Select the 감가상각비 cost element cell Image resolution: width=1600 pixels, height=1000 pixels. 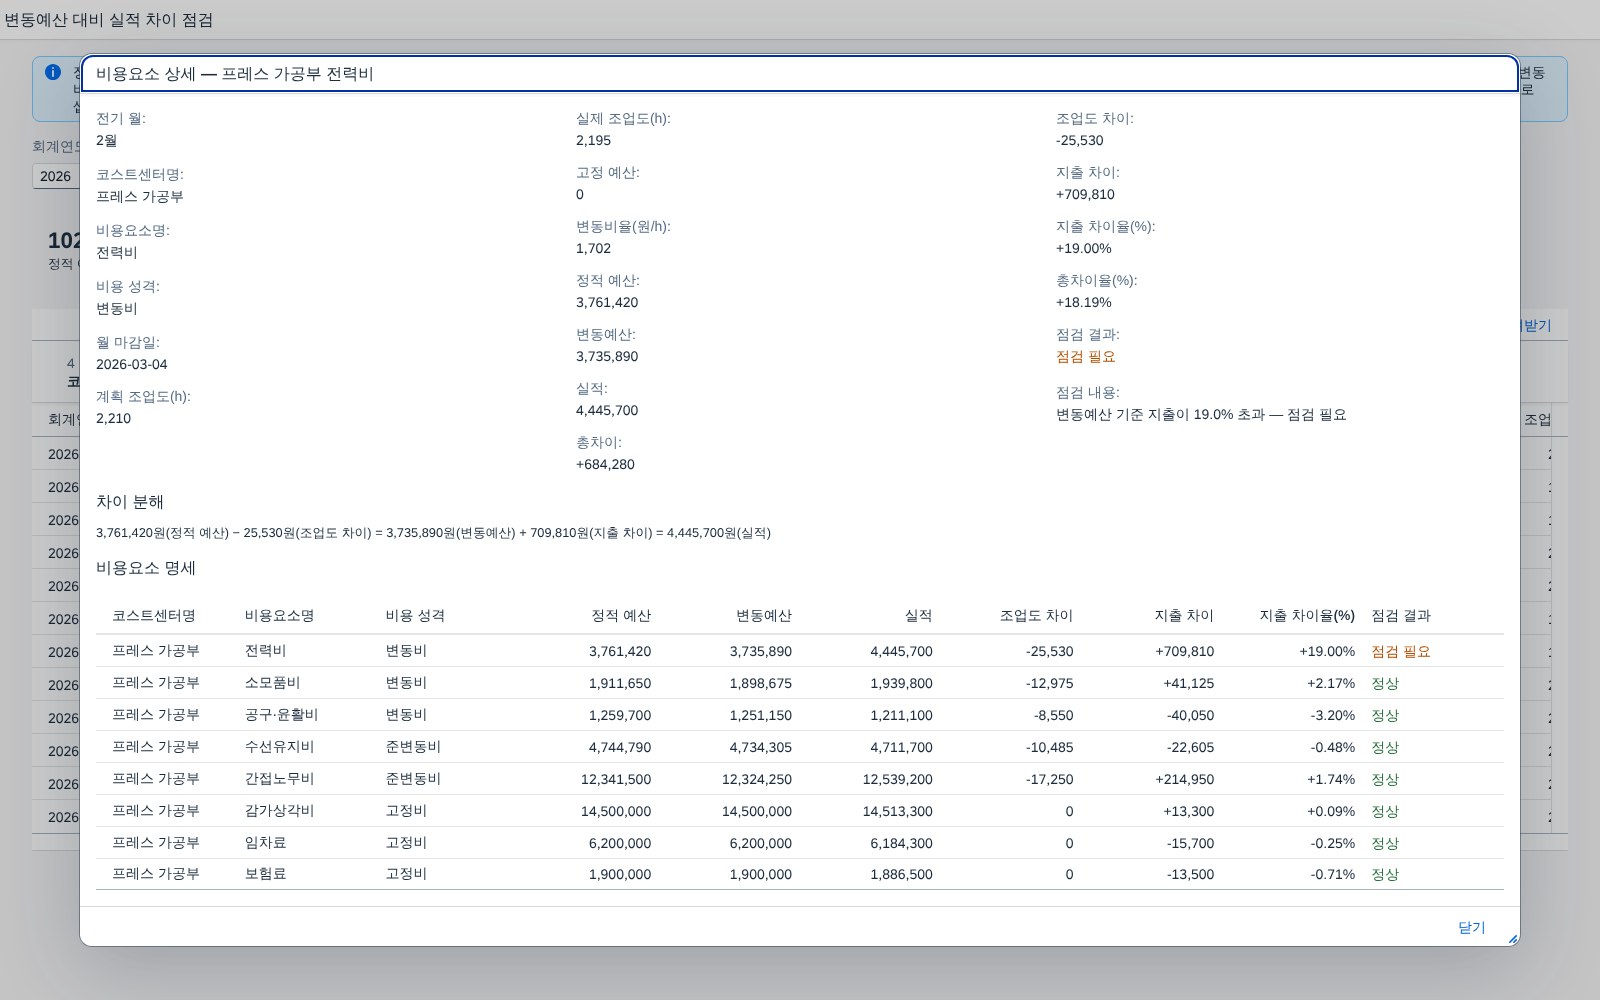279,811
